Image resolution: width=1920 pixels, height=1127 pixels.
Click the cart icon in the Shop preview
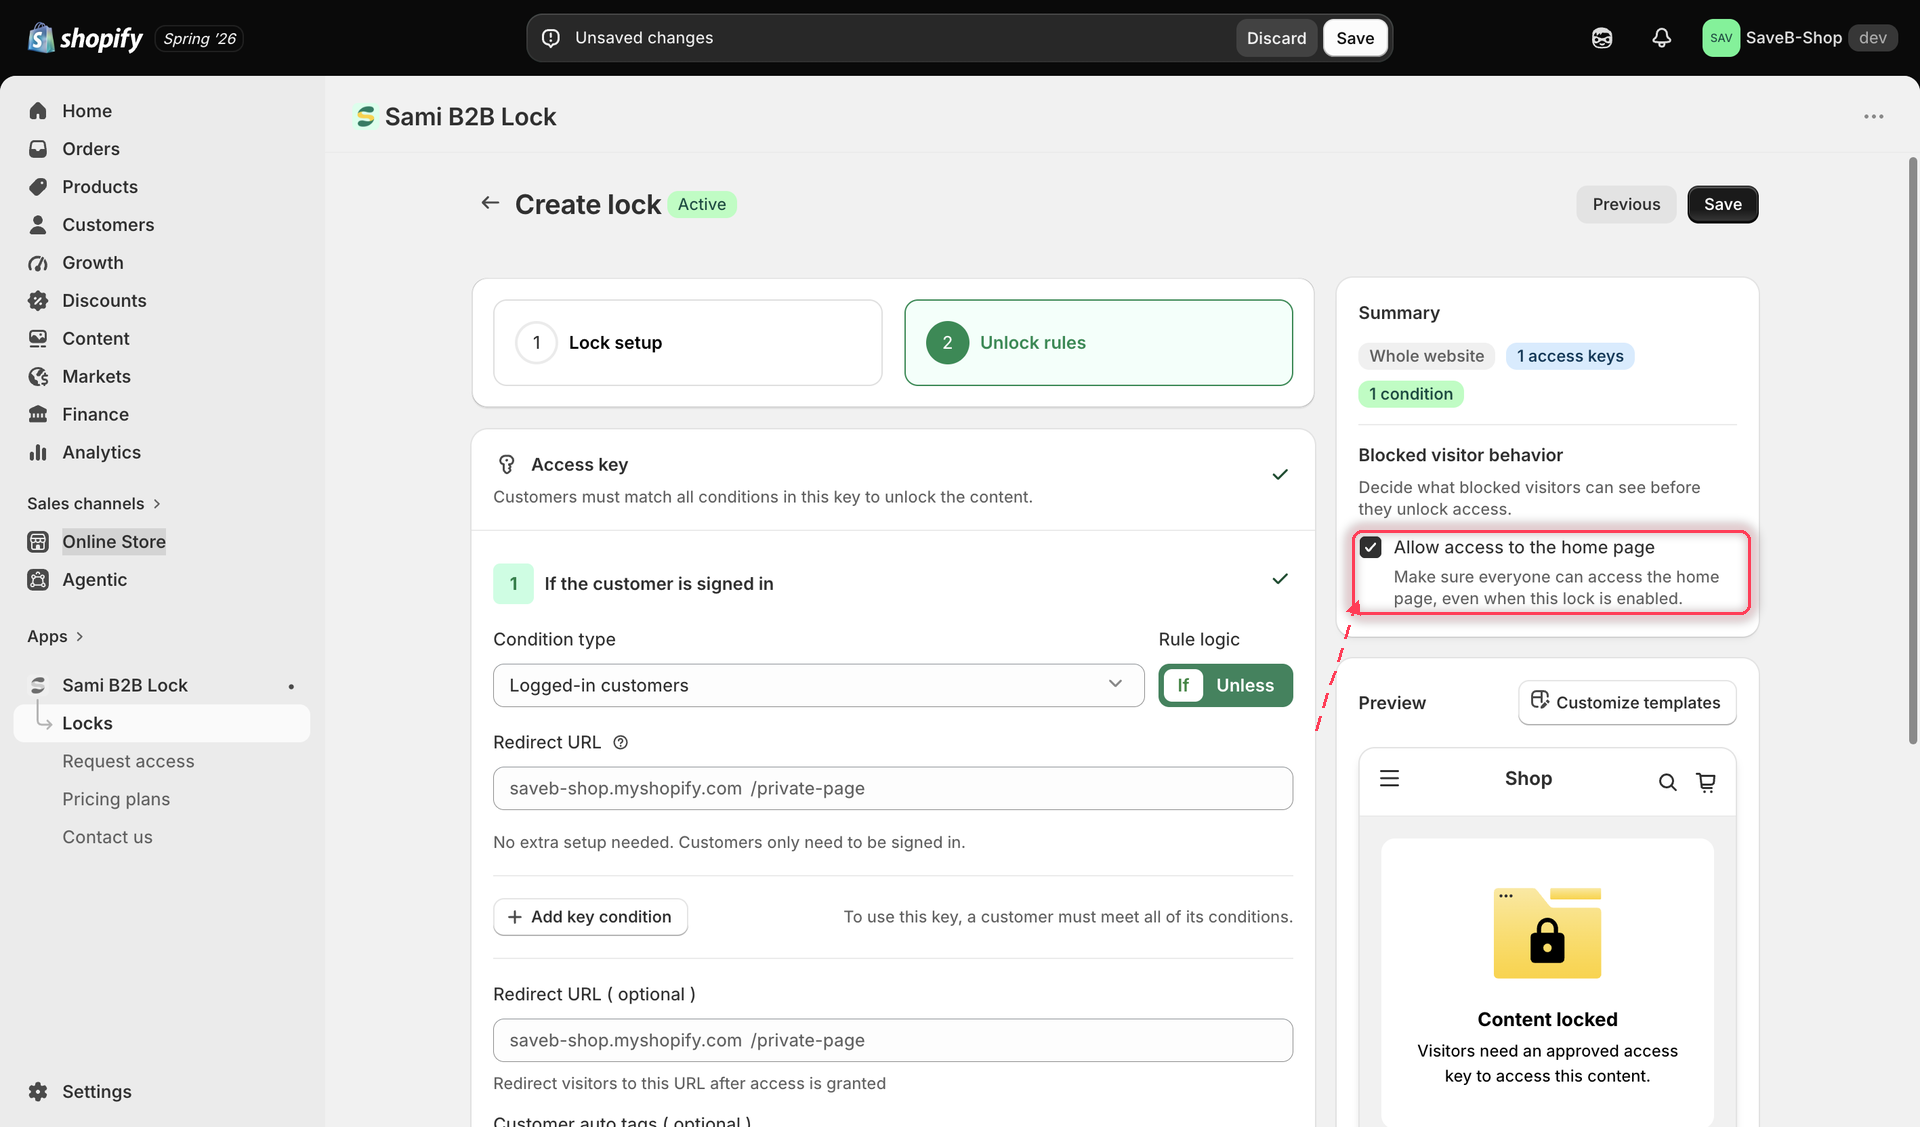(x=1706, y=782)
